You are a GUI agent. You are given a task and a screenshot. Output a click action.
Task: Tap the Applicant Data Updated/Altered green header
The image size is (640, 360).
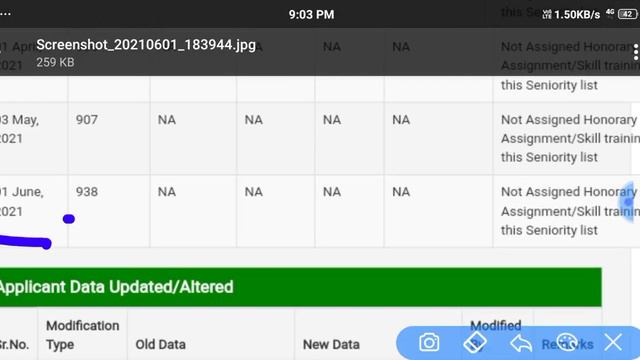click(x=300, y=287)
